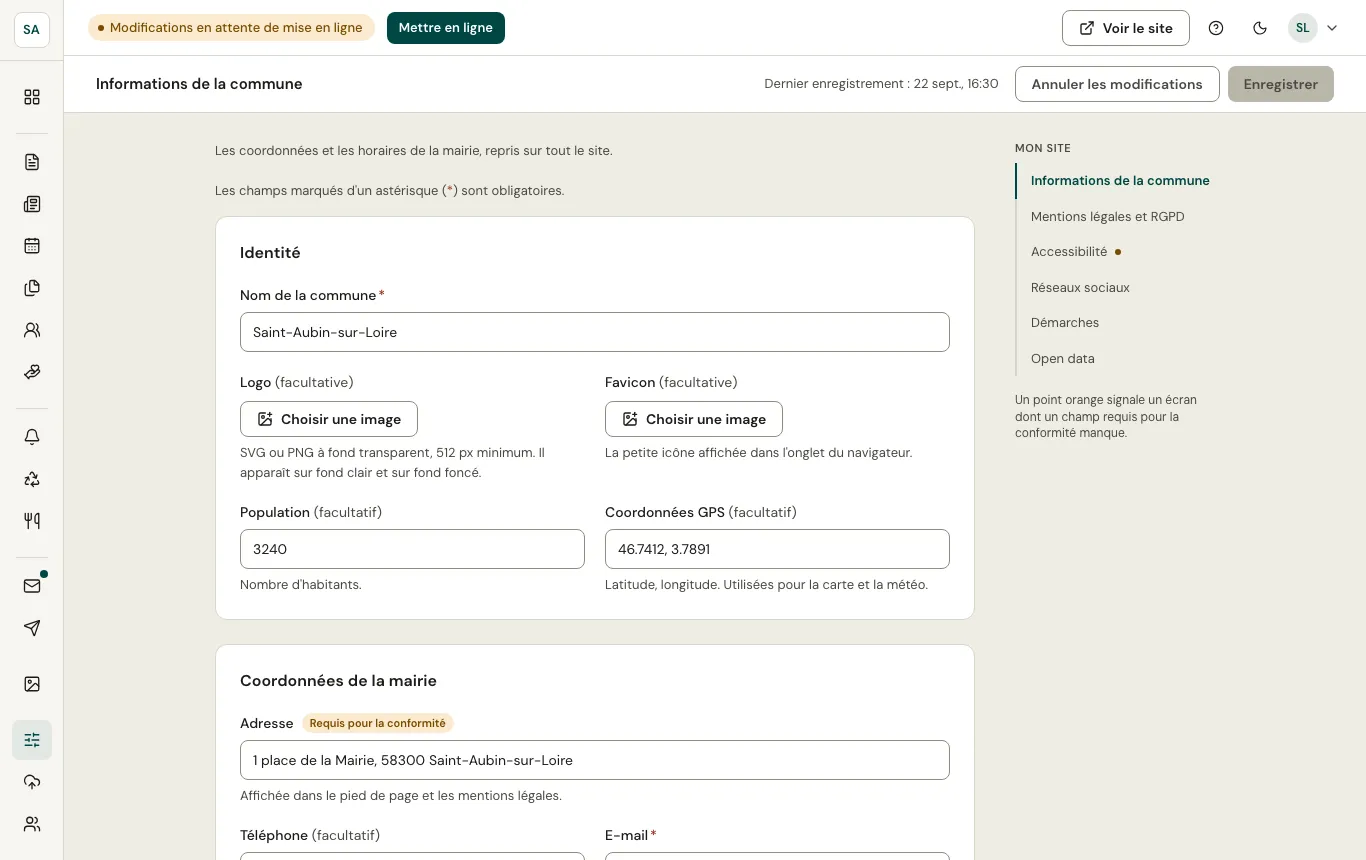Open the recycling icon in sidebar
1366x860 pixels.
click(32, 479)
